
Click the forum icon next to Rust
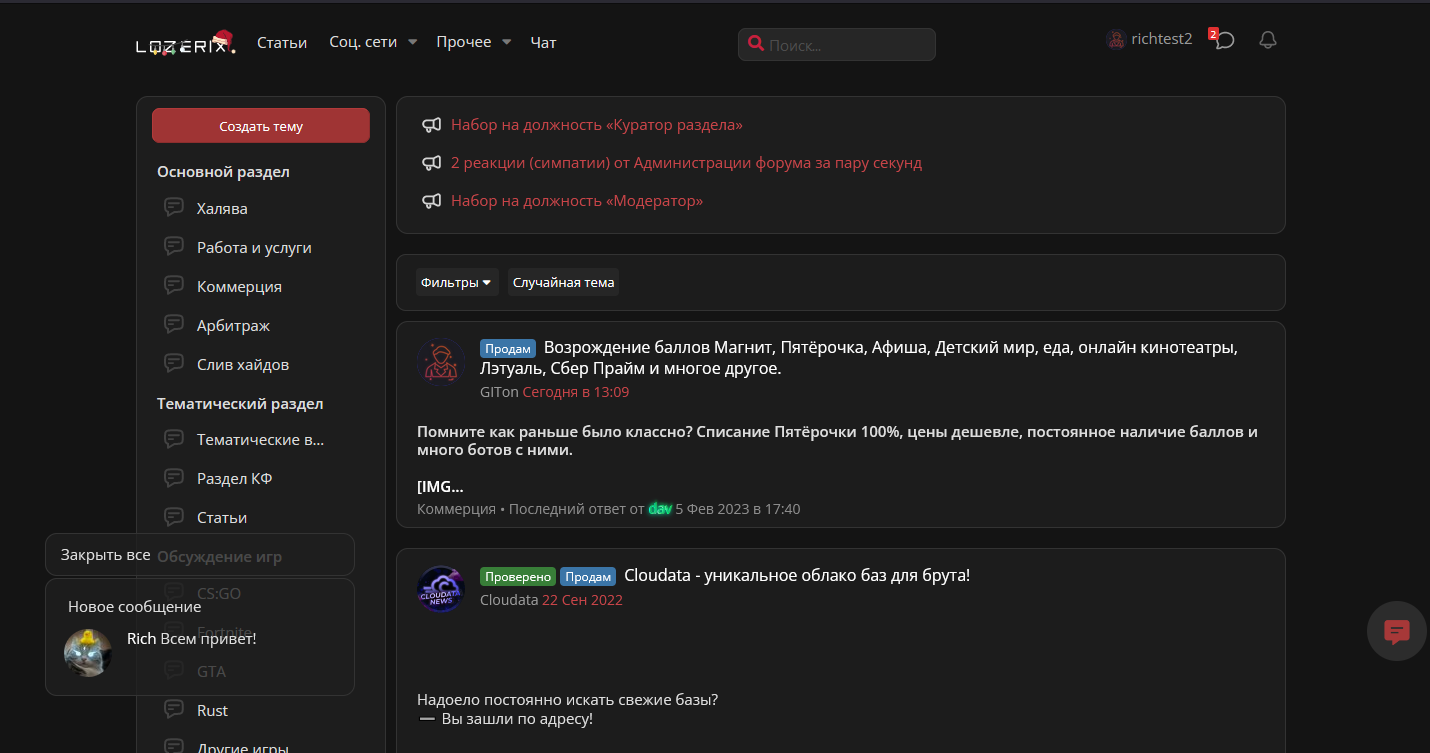click(174, 710)
